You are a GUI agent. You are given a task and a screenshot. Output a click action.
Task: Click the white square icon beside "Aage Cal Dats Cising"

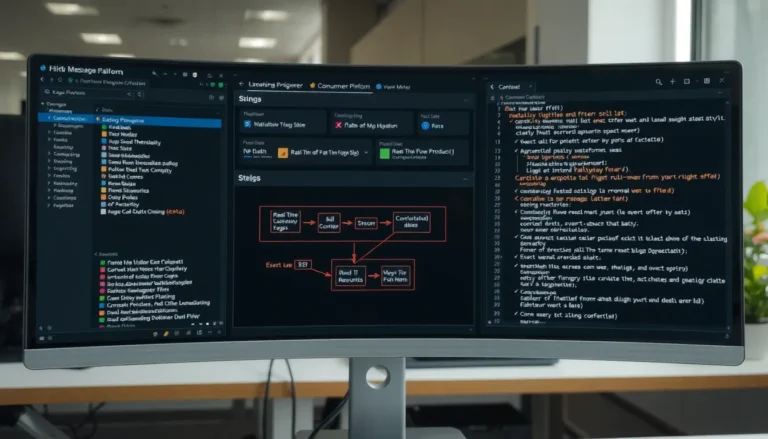103,212
